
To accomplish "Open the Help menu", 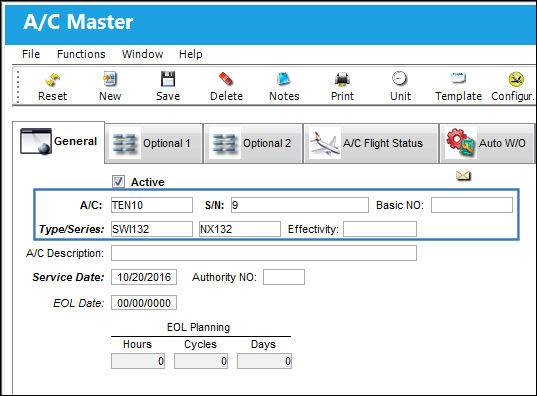I will (x=191, y=54).
